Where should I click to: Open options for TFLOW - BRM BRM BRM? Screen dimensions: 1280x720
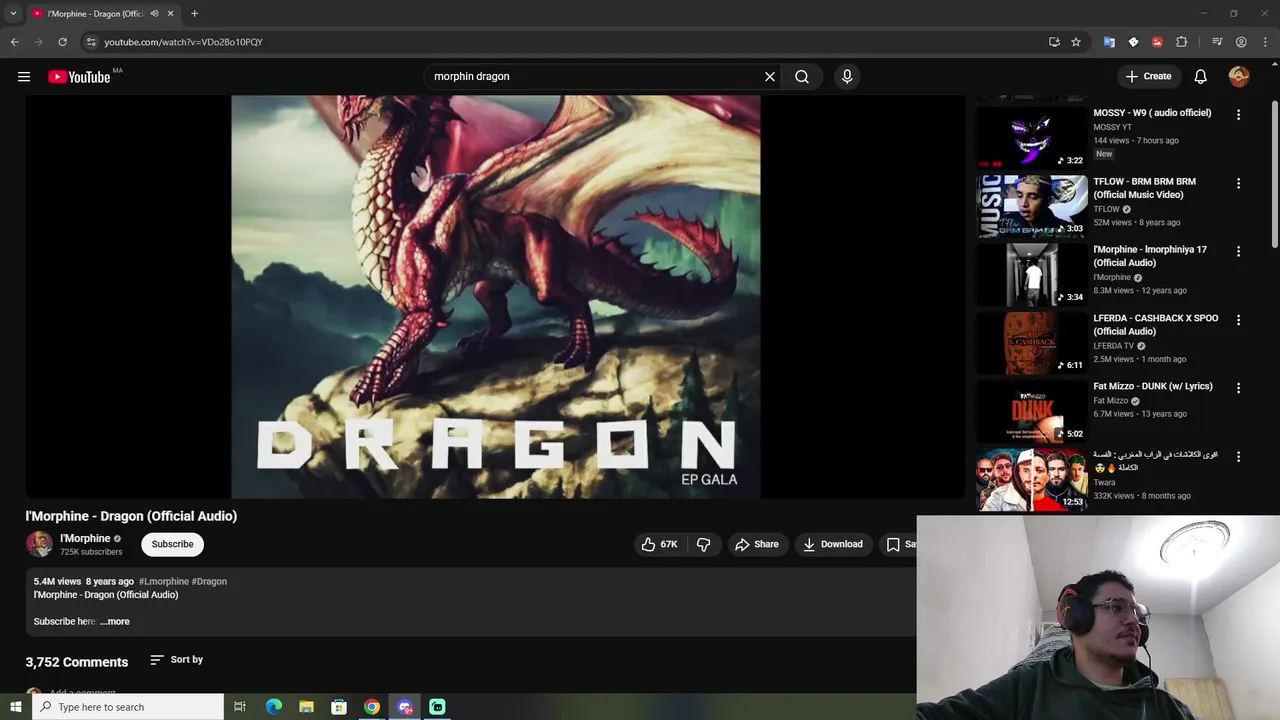pyautogui.click(x=1238, y=184)
